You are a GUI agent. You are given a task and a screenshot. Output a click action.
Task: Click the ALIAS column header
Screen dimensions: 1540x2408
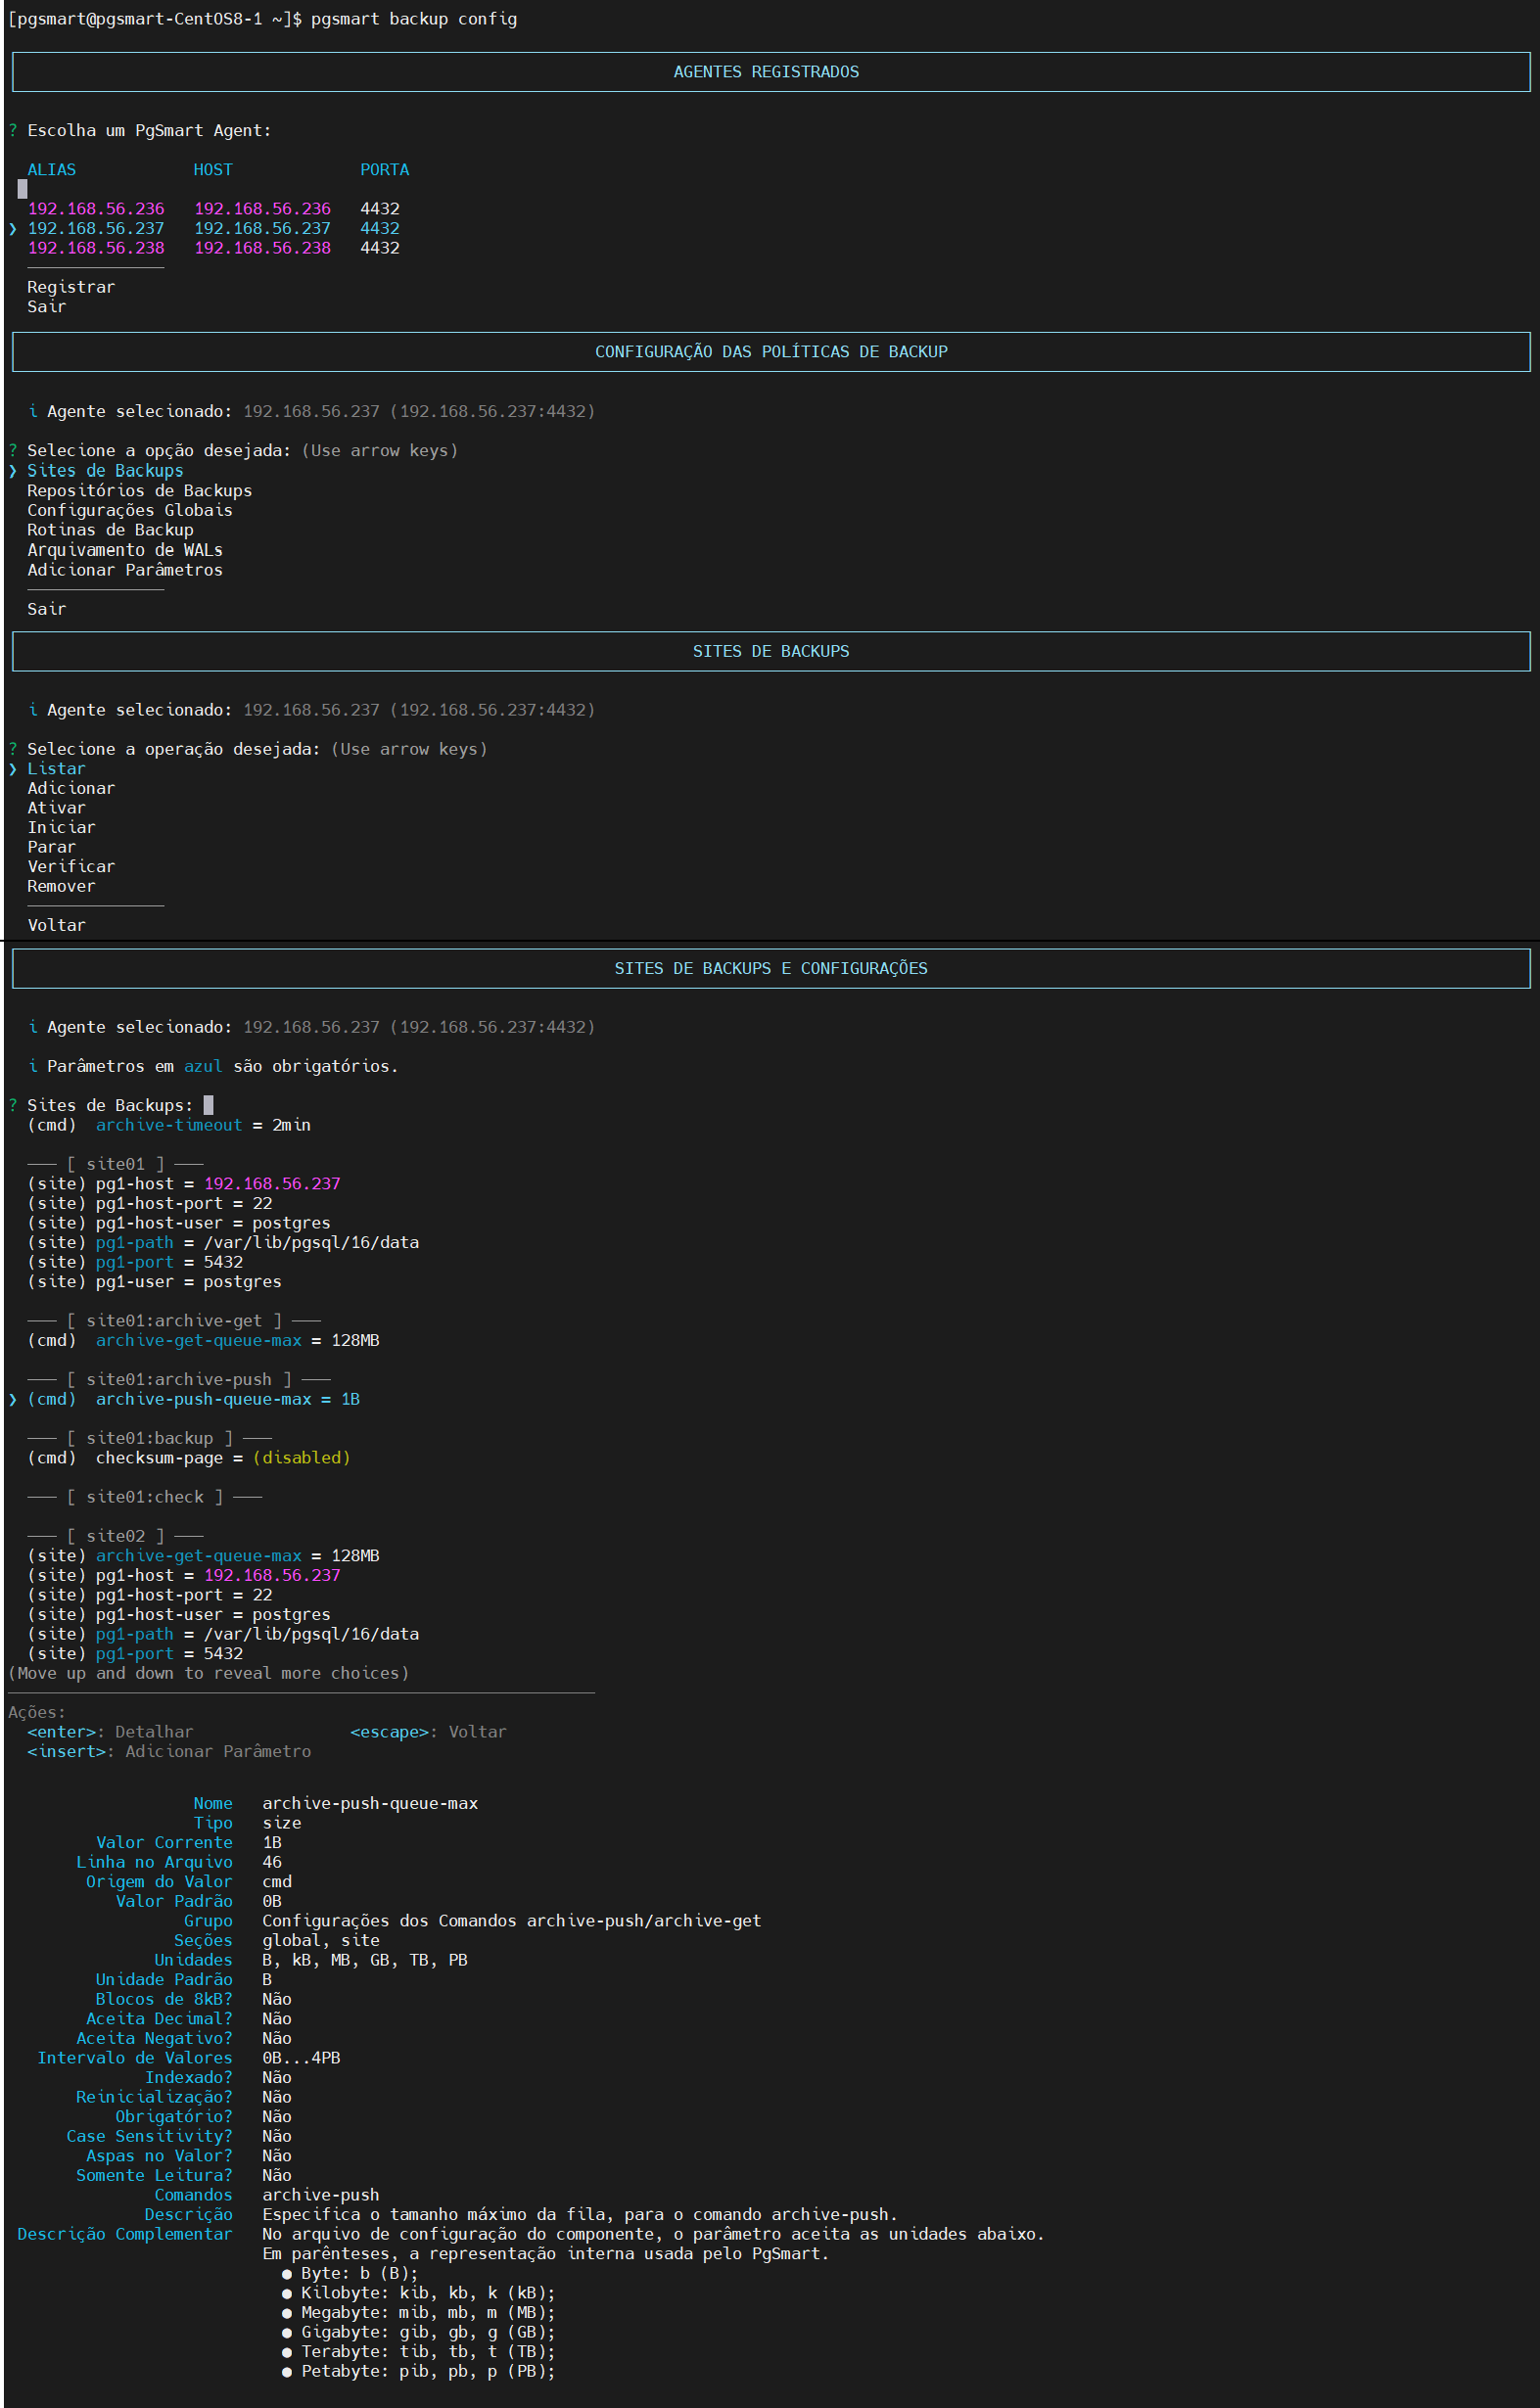[51, 170]
